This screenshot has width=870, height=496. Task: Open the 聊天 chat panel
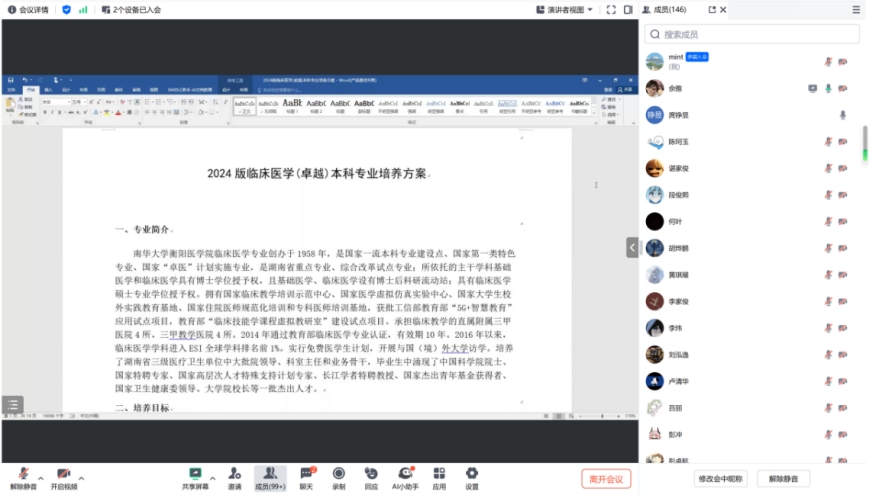point(307,477)
